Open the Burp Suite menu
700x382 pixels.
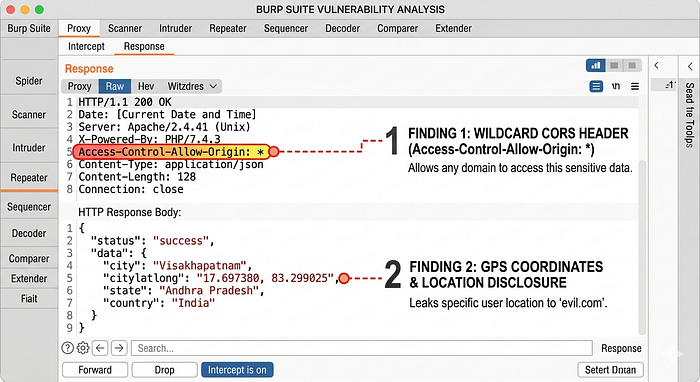29,28
